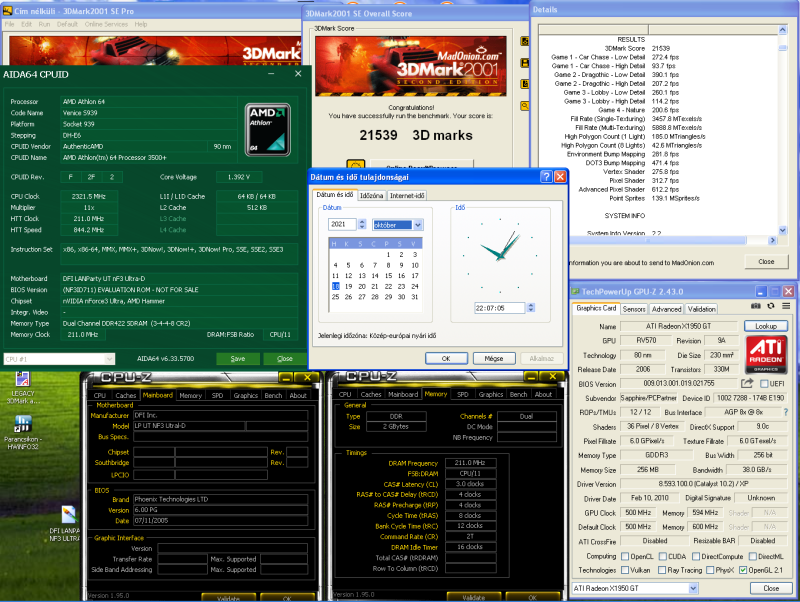Click the yellow save disk icon in 3DMark score window
The width and height of the screenshot is (800, 602).
524,63
